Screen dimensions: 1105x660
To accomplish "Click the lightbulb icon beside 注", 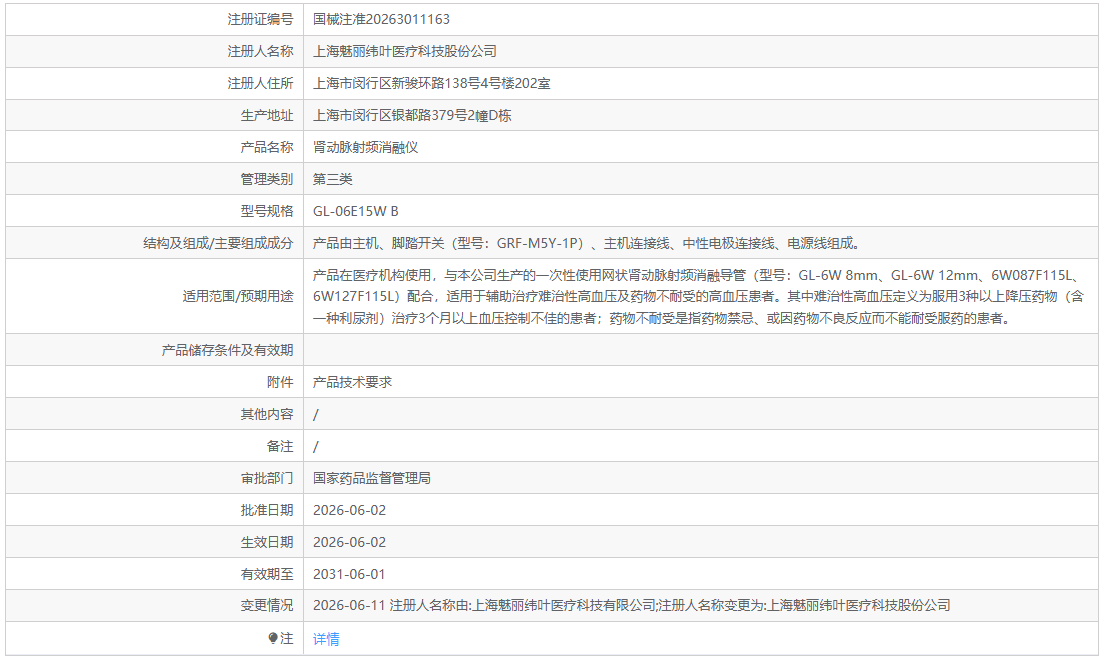I will coord(273,638).
